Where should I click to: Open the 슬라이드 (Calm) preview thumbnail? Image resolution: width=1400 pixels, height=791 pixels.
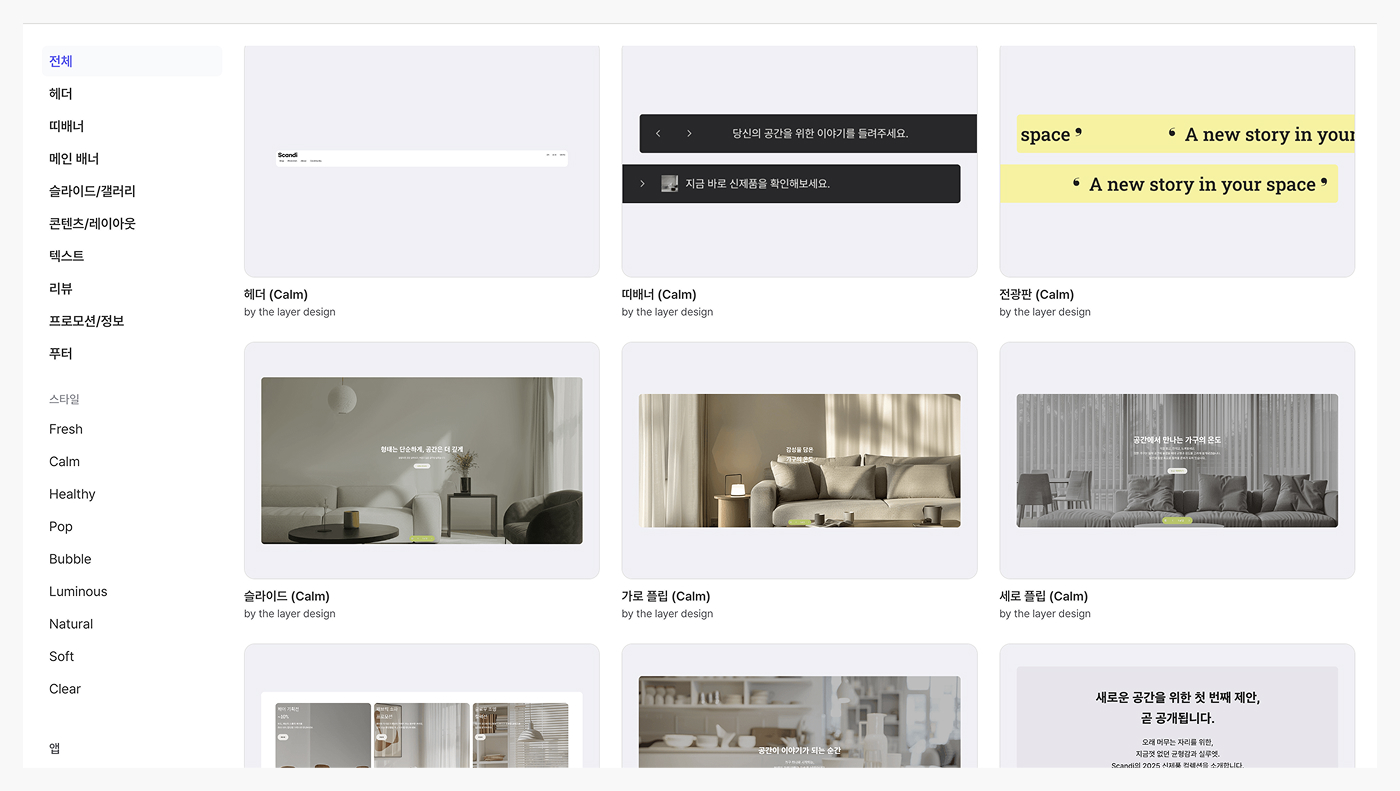(422, 460)
